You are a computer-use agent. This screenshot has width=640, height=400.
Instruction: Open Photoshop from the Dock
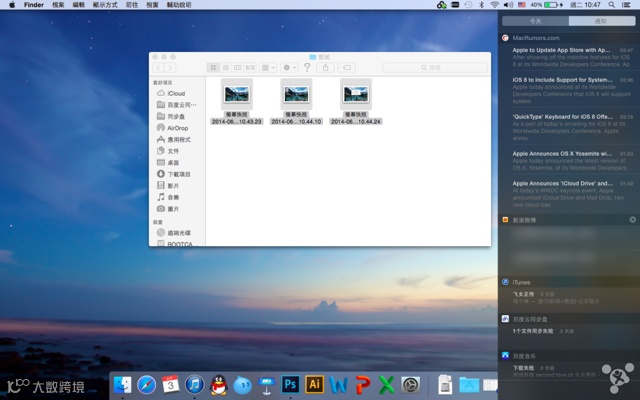click(291, 384)
